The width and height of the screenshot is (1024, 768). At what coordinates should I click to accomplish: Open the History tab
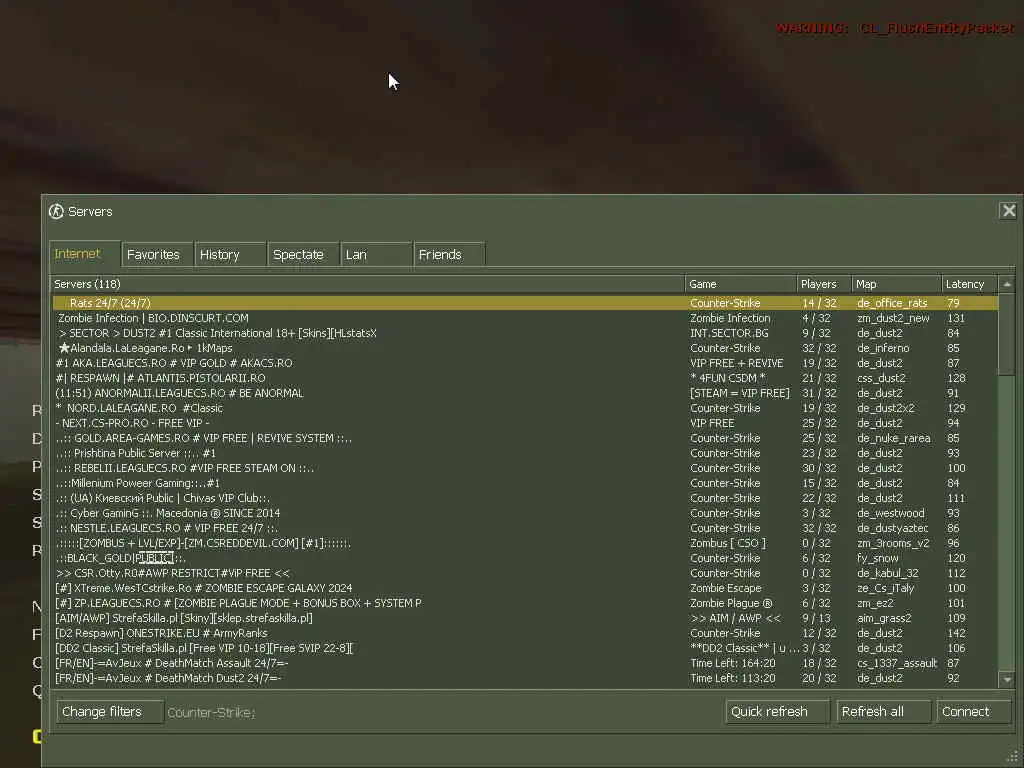pyautogui.click(x=230, y=255)
